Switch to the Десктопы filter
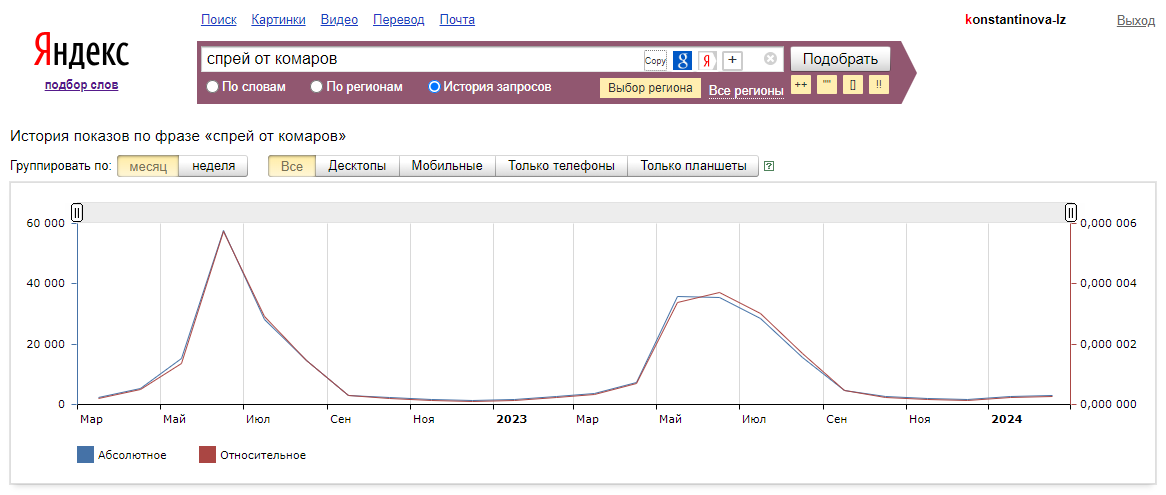The image size is (1166, 495). (357, 166)
